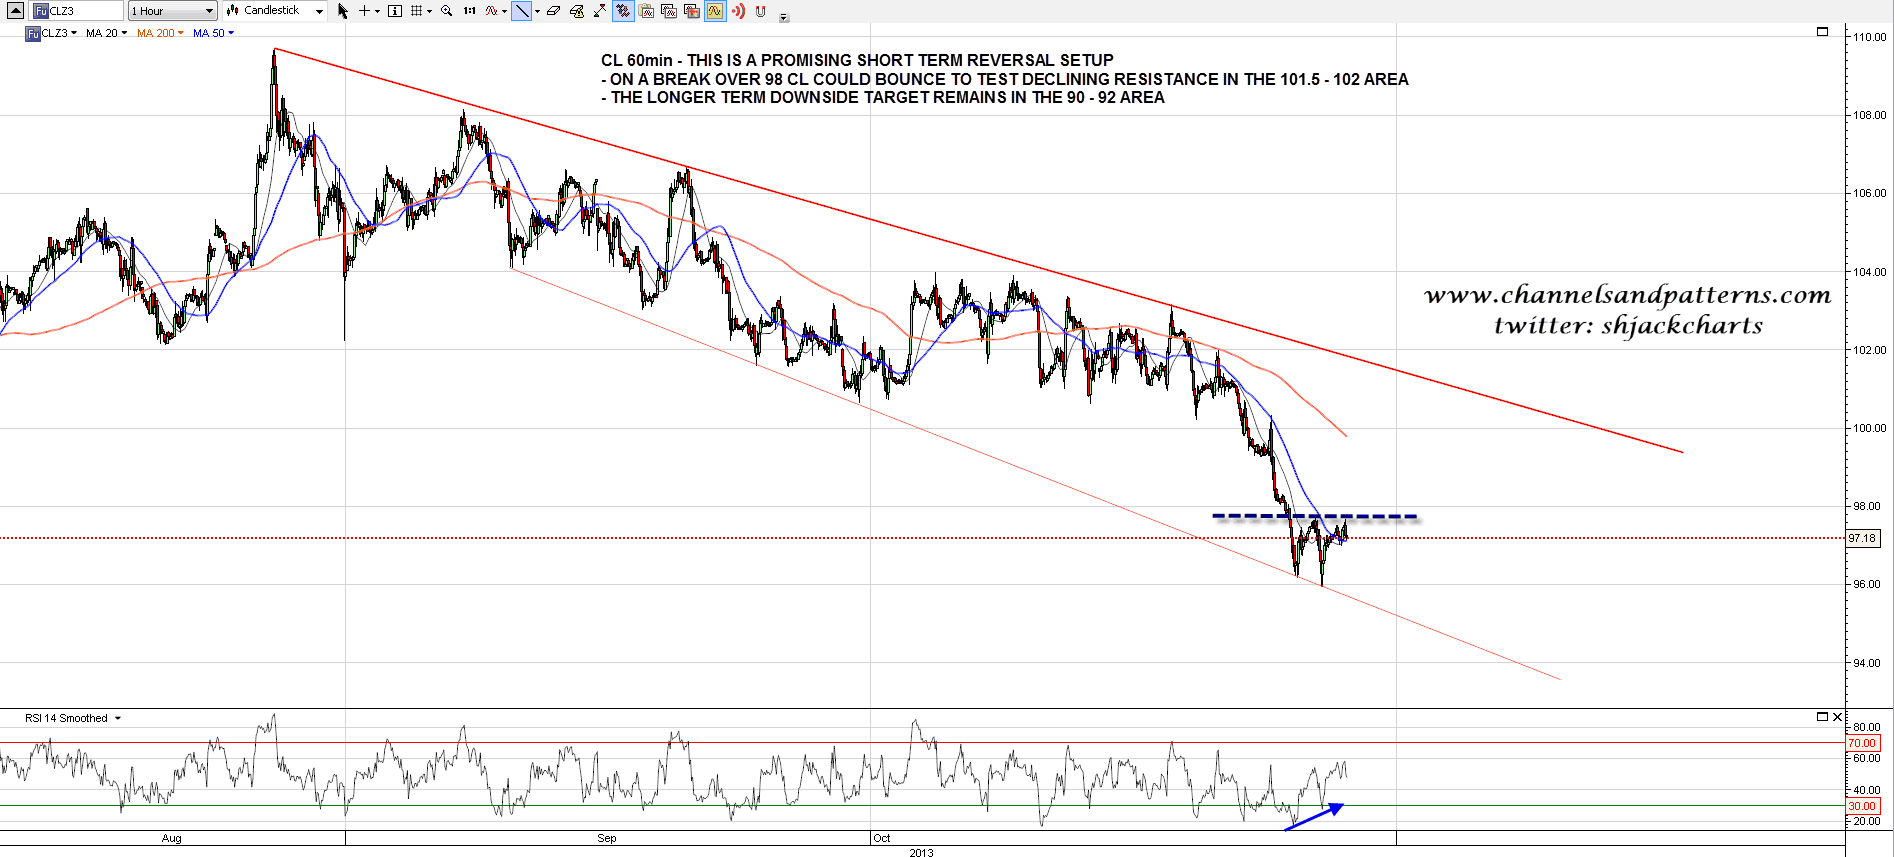The width and height of the screenshot is (1894, 857).
Task: Toggle the highlighted drawings visibility button
Action: pos(623,11)
